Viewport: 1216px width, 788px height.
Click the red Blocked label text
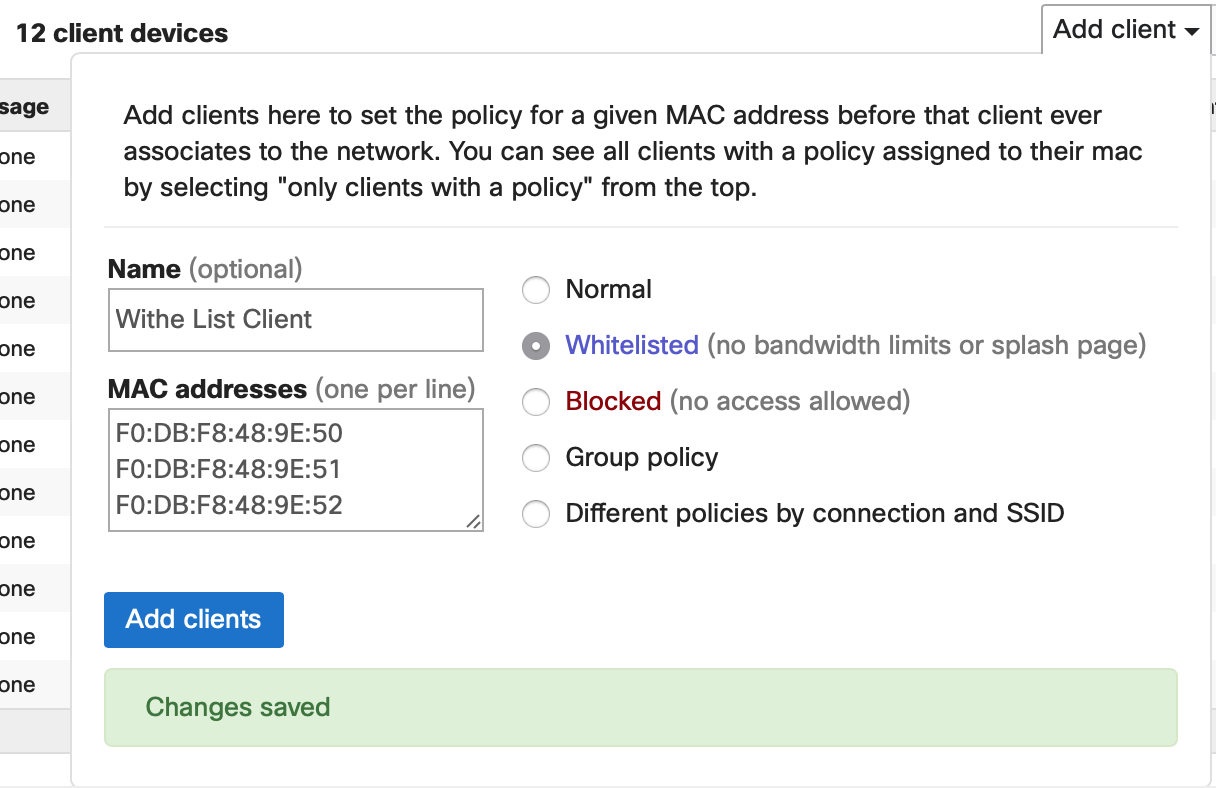(613, 401)
